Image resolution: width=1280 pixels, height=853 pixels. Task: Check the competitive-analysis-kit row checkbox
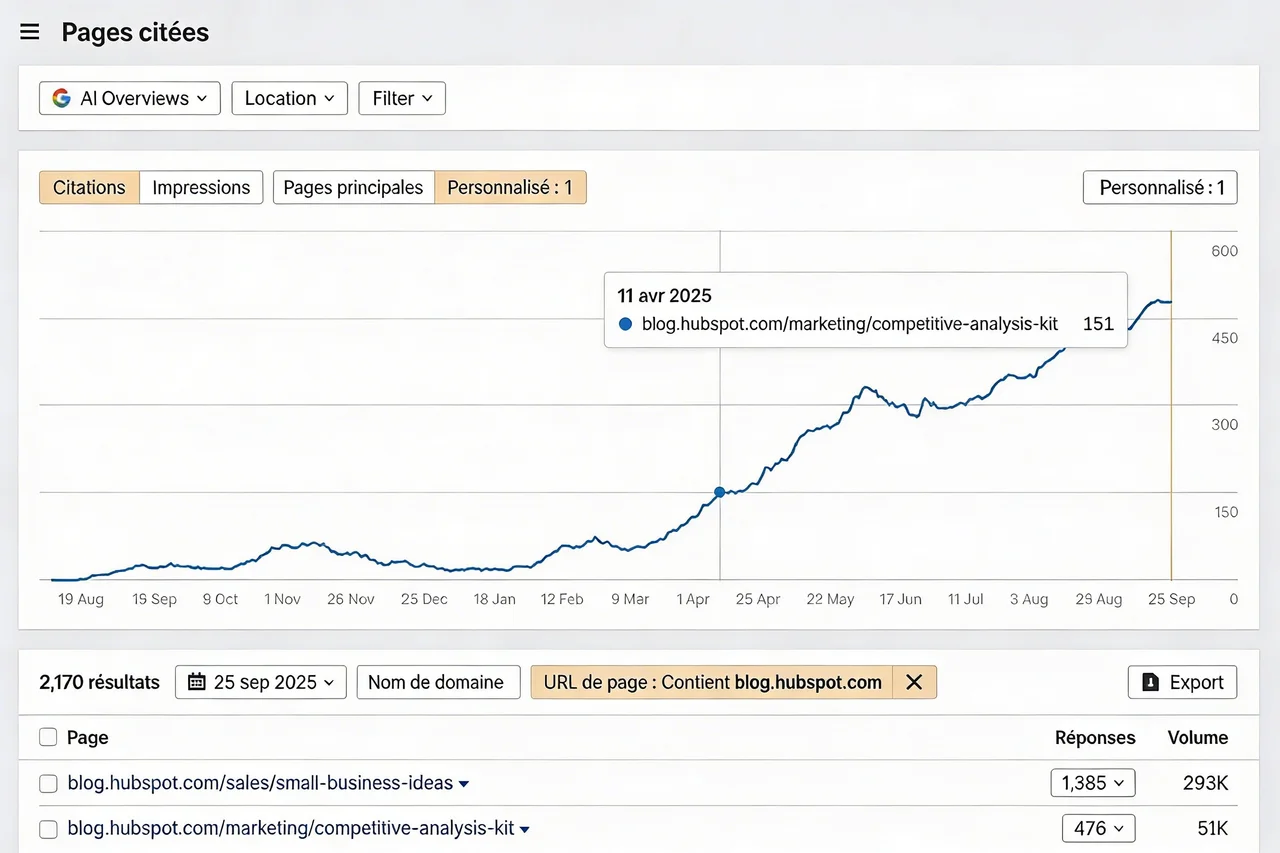pos(48,829)
